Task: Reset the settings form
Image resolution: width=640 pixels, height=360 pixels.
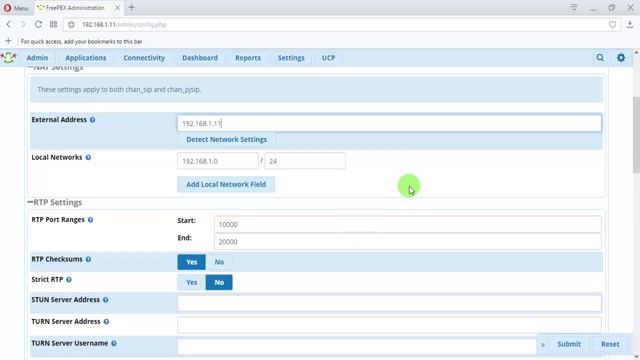Action: 610,344
